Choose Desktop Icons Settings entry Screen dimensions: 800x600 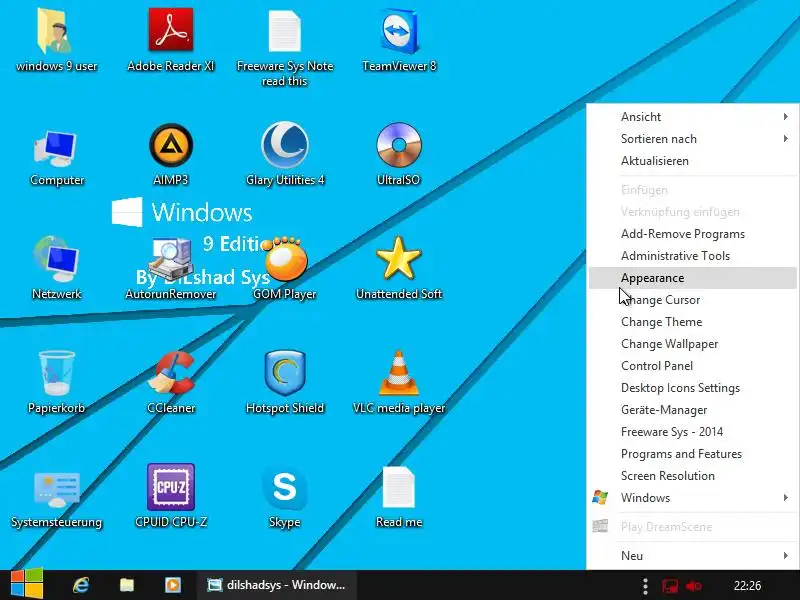pos(692,387)
